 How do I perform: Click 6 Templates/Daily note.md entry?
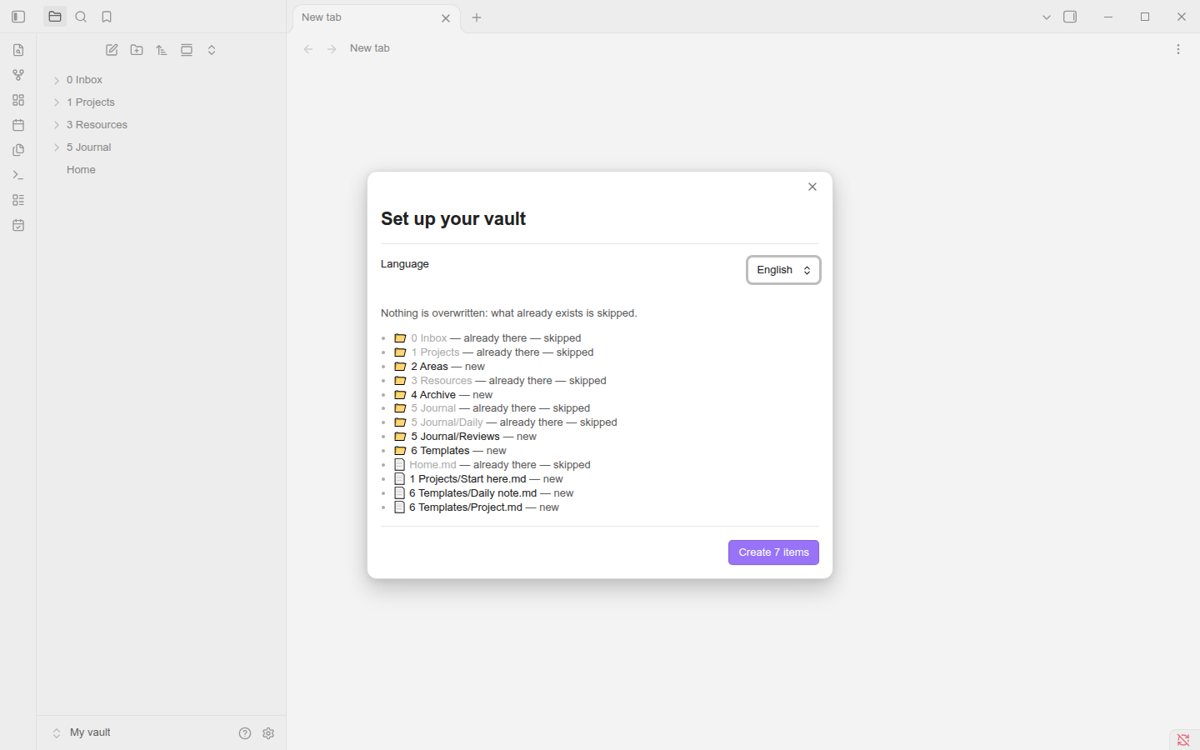tap(473, 493)
